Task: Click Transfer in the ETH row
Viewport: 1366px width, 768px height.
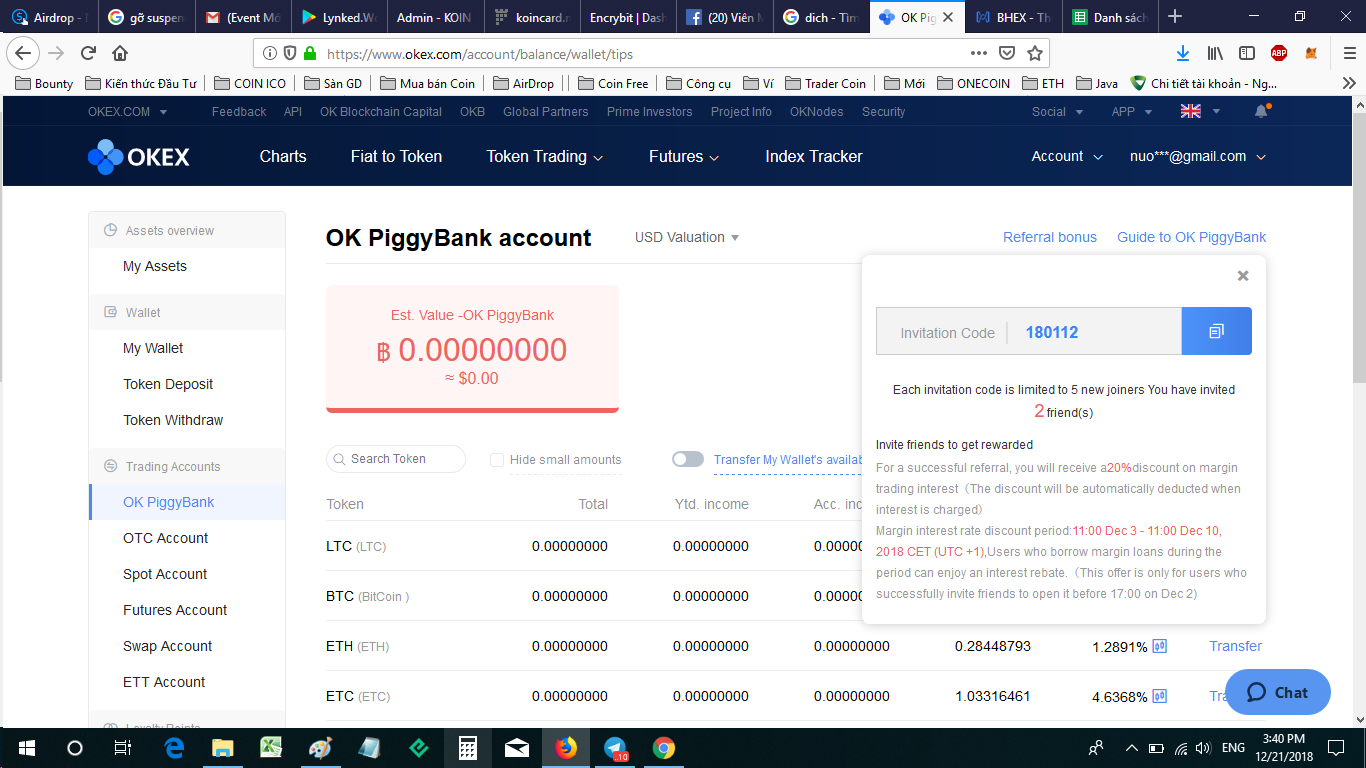Action: [x=1236, y=646]
